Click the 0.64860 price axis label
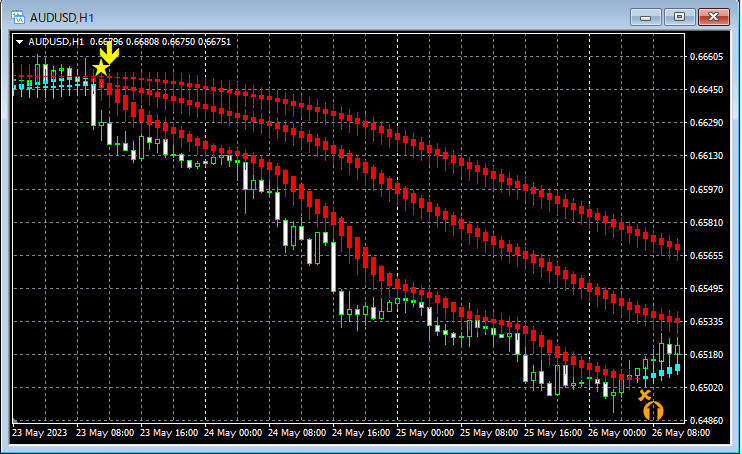Viewport: 742px width, 454px height. click(x=707, y=420)
